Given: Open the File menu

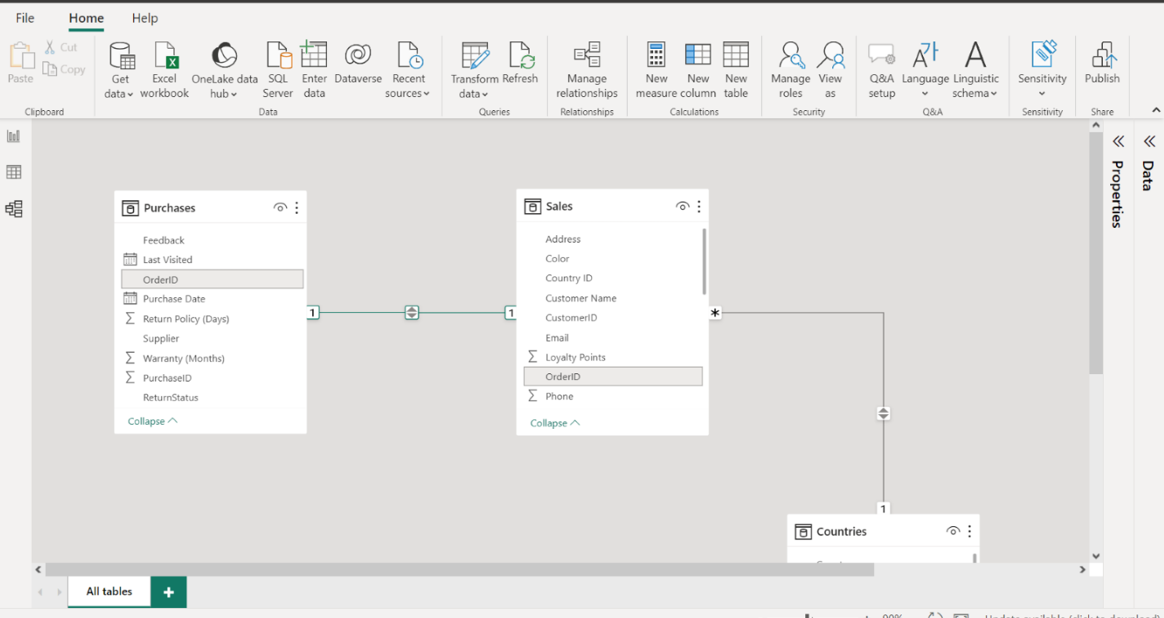Looking at the screenshot, I should click(25, 18).
